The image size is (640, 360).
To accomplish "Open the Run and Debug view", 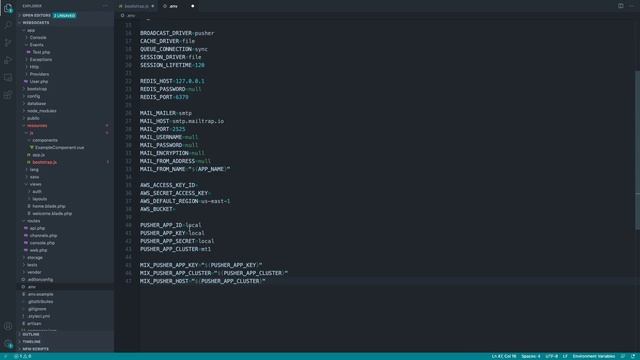I will [8, 60].
